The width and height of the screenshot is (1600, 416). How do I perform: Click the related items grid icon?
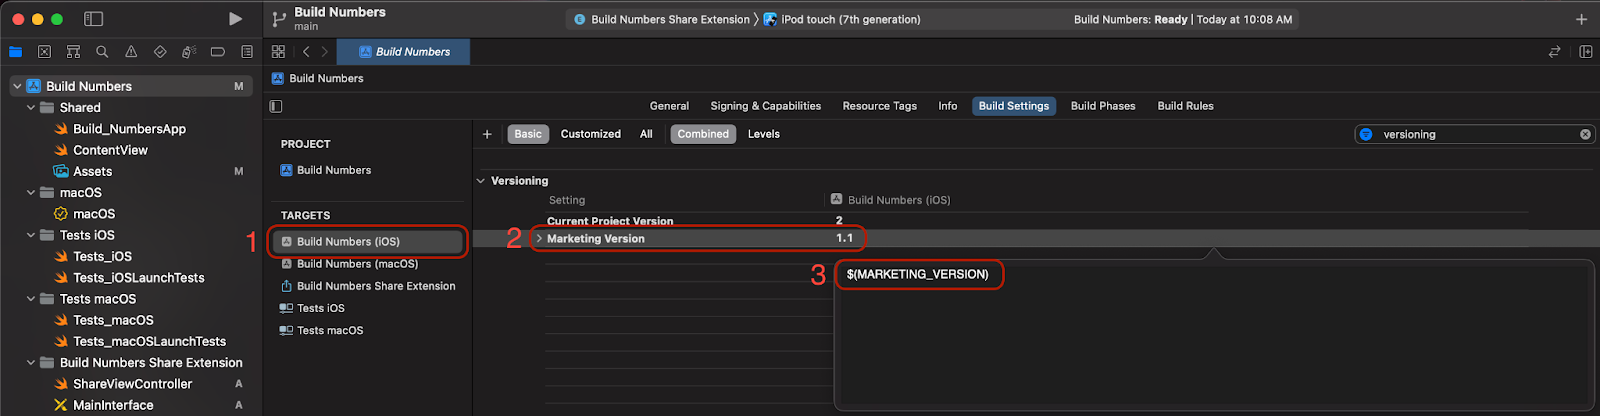[278, 52]
